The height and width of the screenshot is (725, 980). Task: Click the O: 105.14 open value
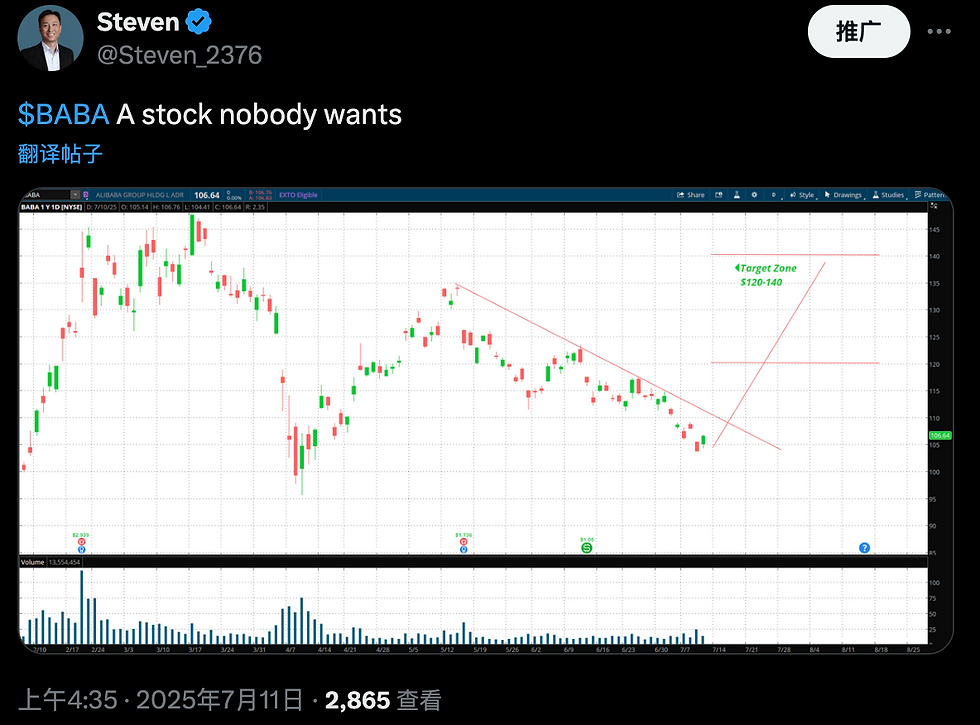134,207
